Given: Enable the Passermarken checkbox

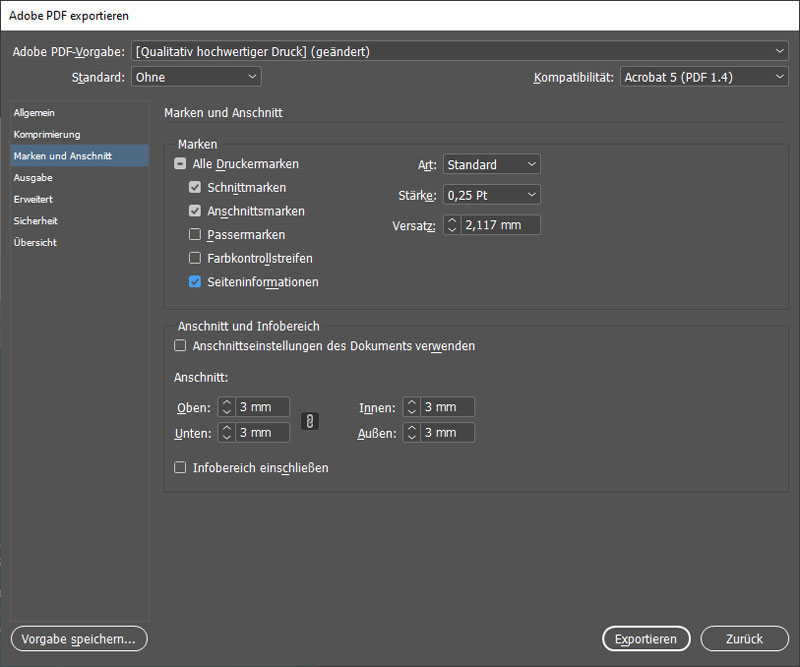Looking at the screenshot, I should [x=195, y=235].
